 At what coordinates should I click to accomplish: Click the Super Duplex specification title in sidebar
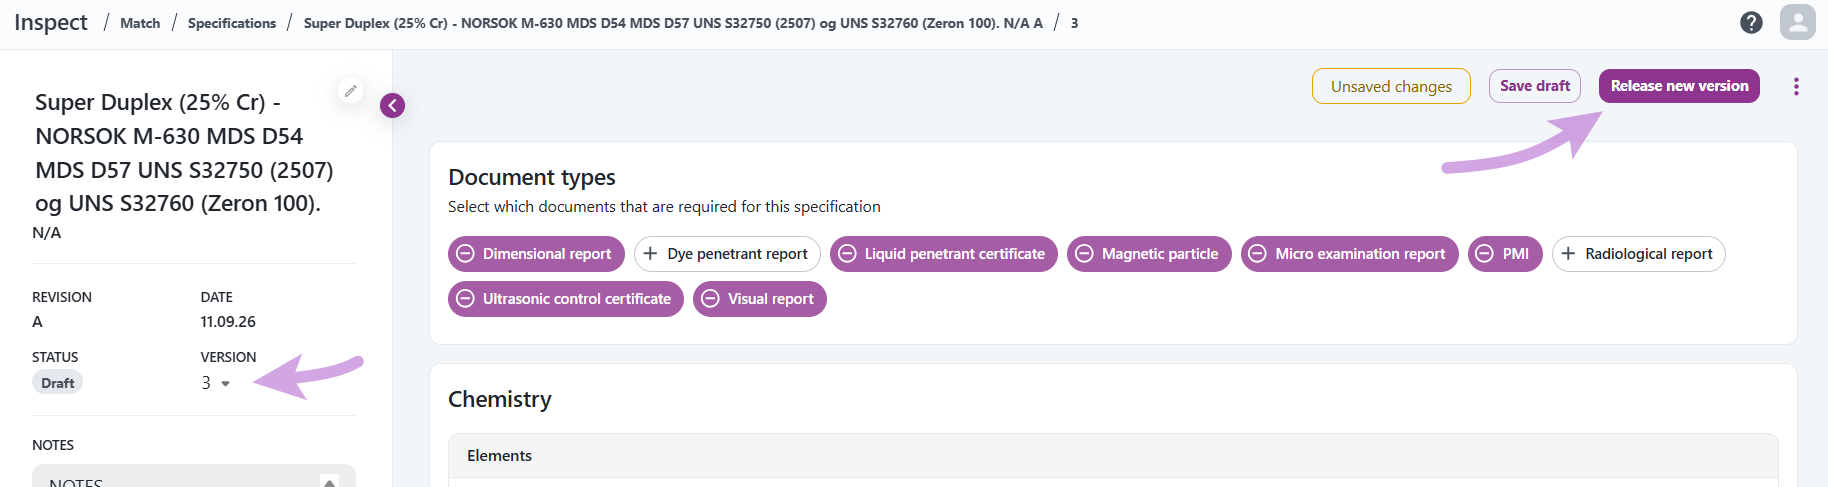pyautogui.click(x=184, y=152)
